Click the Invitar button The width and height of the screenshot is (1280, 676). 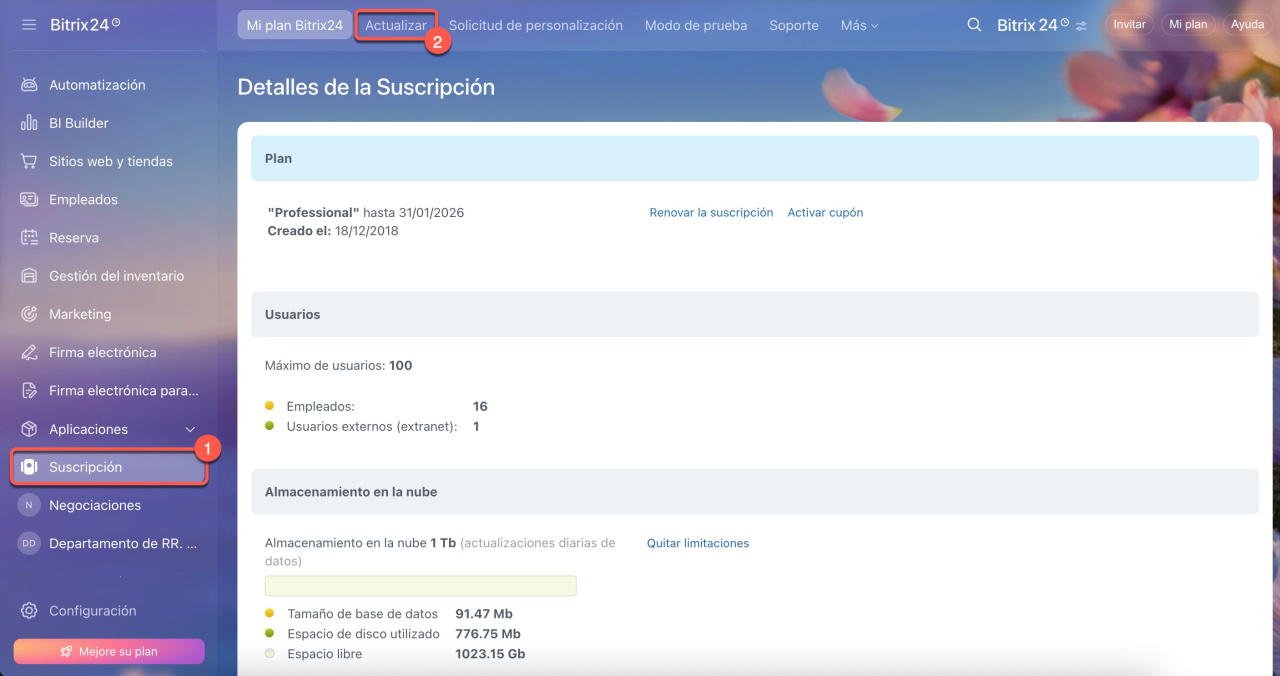point(1129,24)
